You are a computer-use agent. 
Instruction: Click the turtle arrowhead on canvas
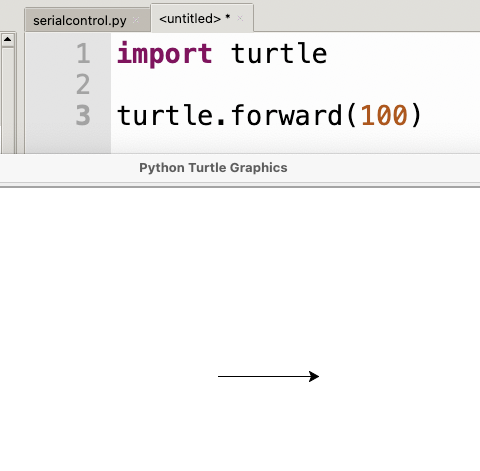[x=314, y=376]
